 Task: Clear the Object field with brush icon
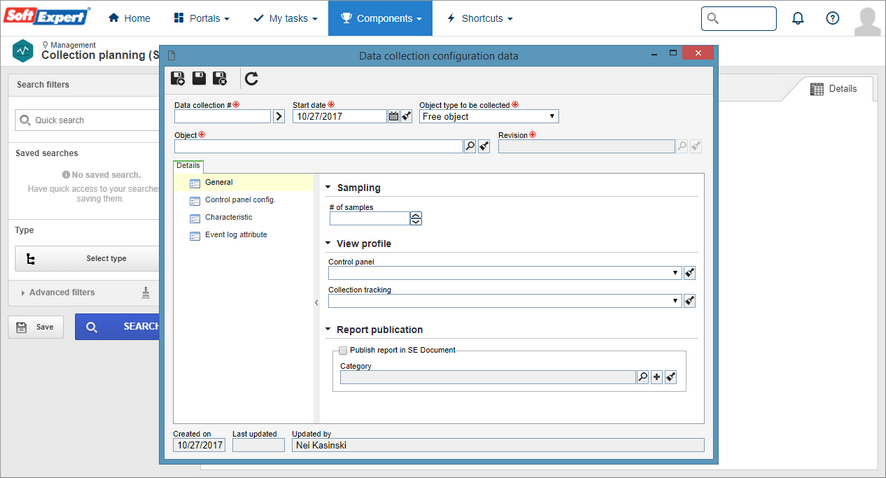484,146
